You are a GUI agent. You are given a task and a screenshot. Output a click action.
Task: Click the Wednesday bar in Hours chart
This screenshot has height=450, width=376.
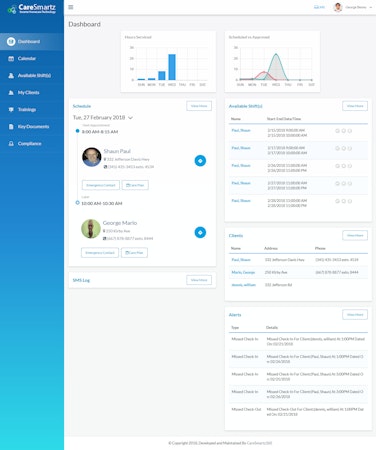172,67
